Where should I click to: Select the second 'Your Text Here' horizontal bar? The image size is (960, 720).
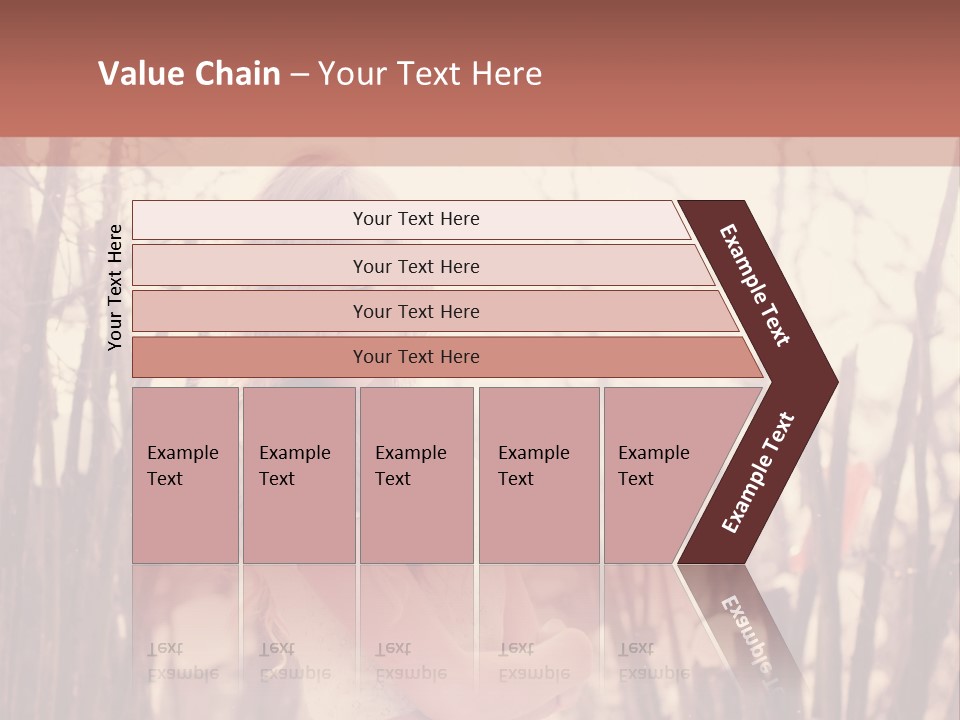(x=424, y=265)
